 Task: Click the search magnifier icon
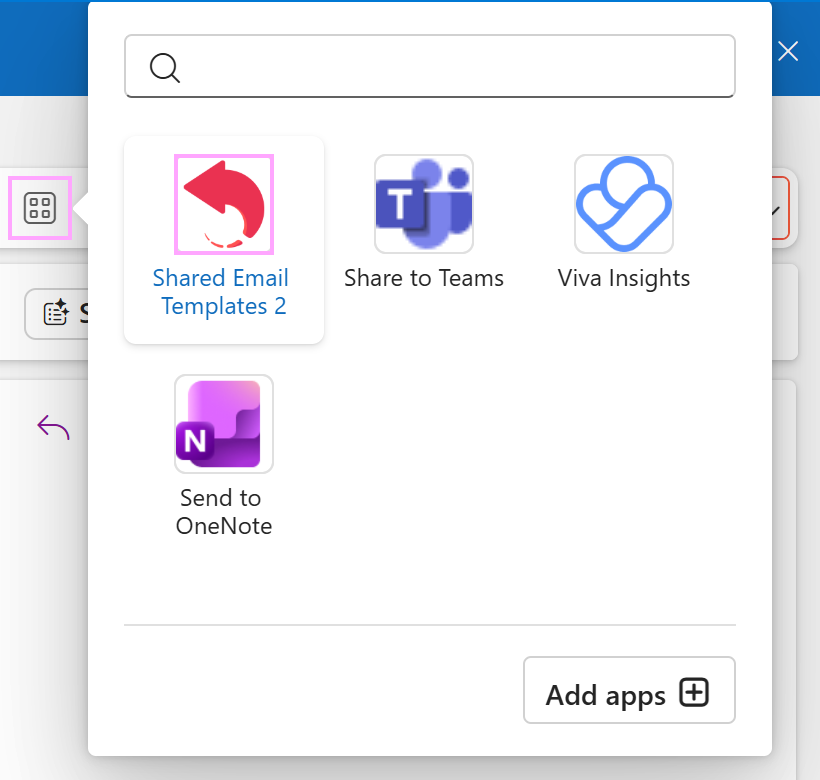click(x=164, y=67)
